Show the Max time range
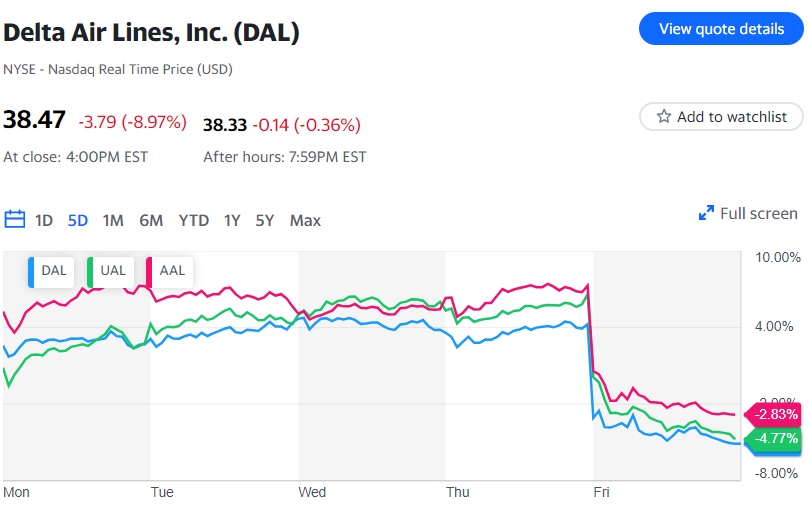Viewport: 808px width, 513px height. pos(305,220)
